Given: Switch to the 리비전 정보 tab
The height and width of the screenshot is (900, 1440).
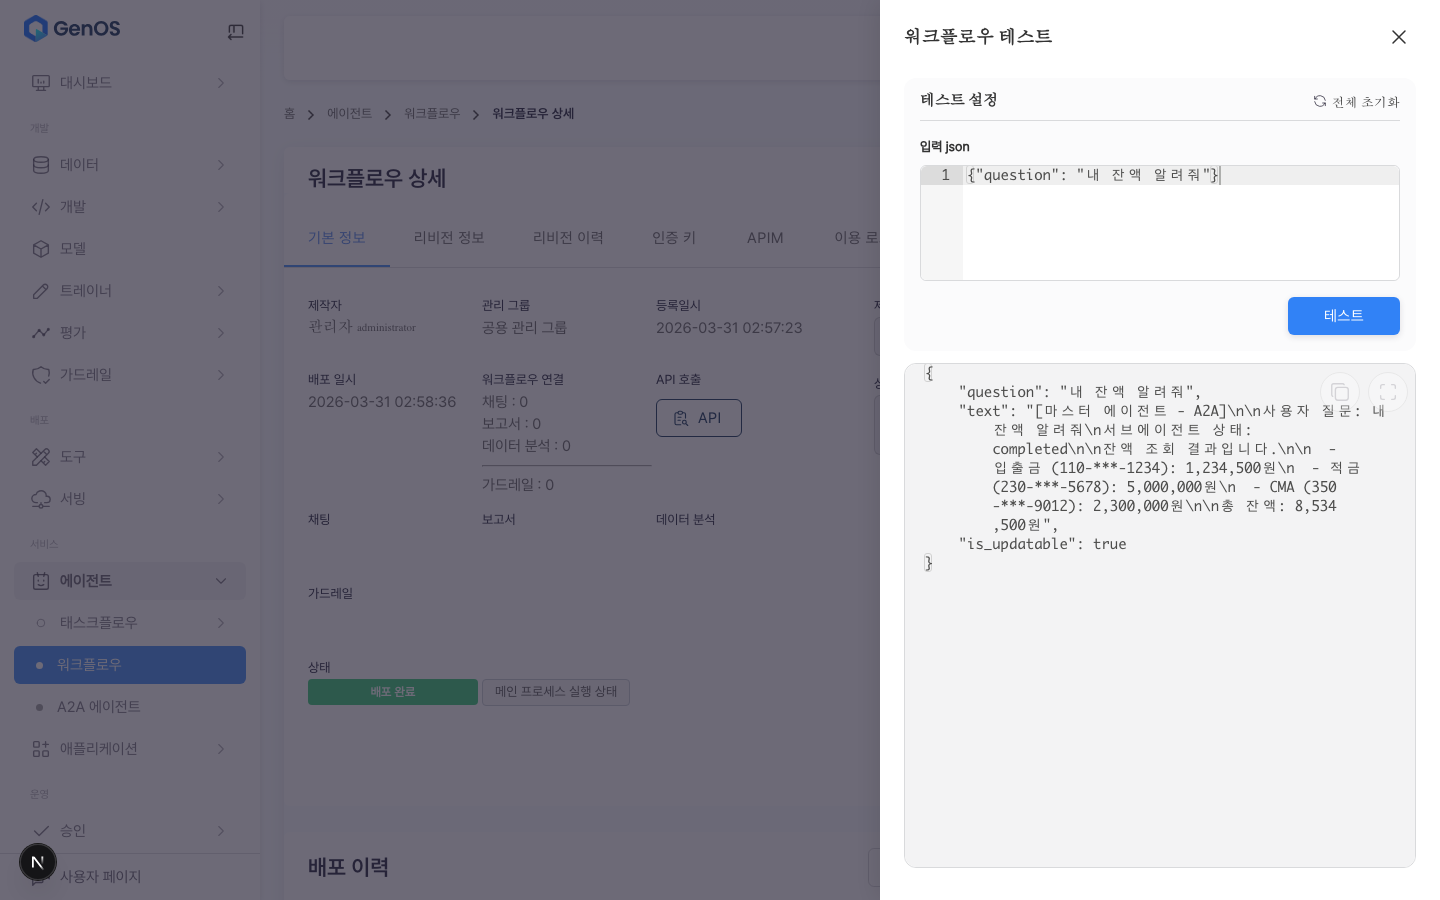Looking at the screenshot, I should coord(449,238).
